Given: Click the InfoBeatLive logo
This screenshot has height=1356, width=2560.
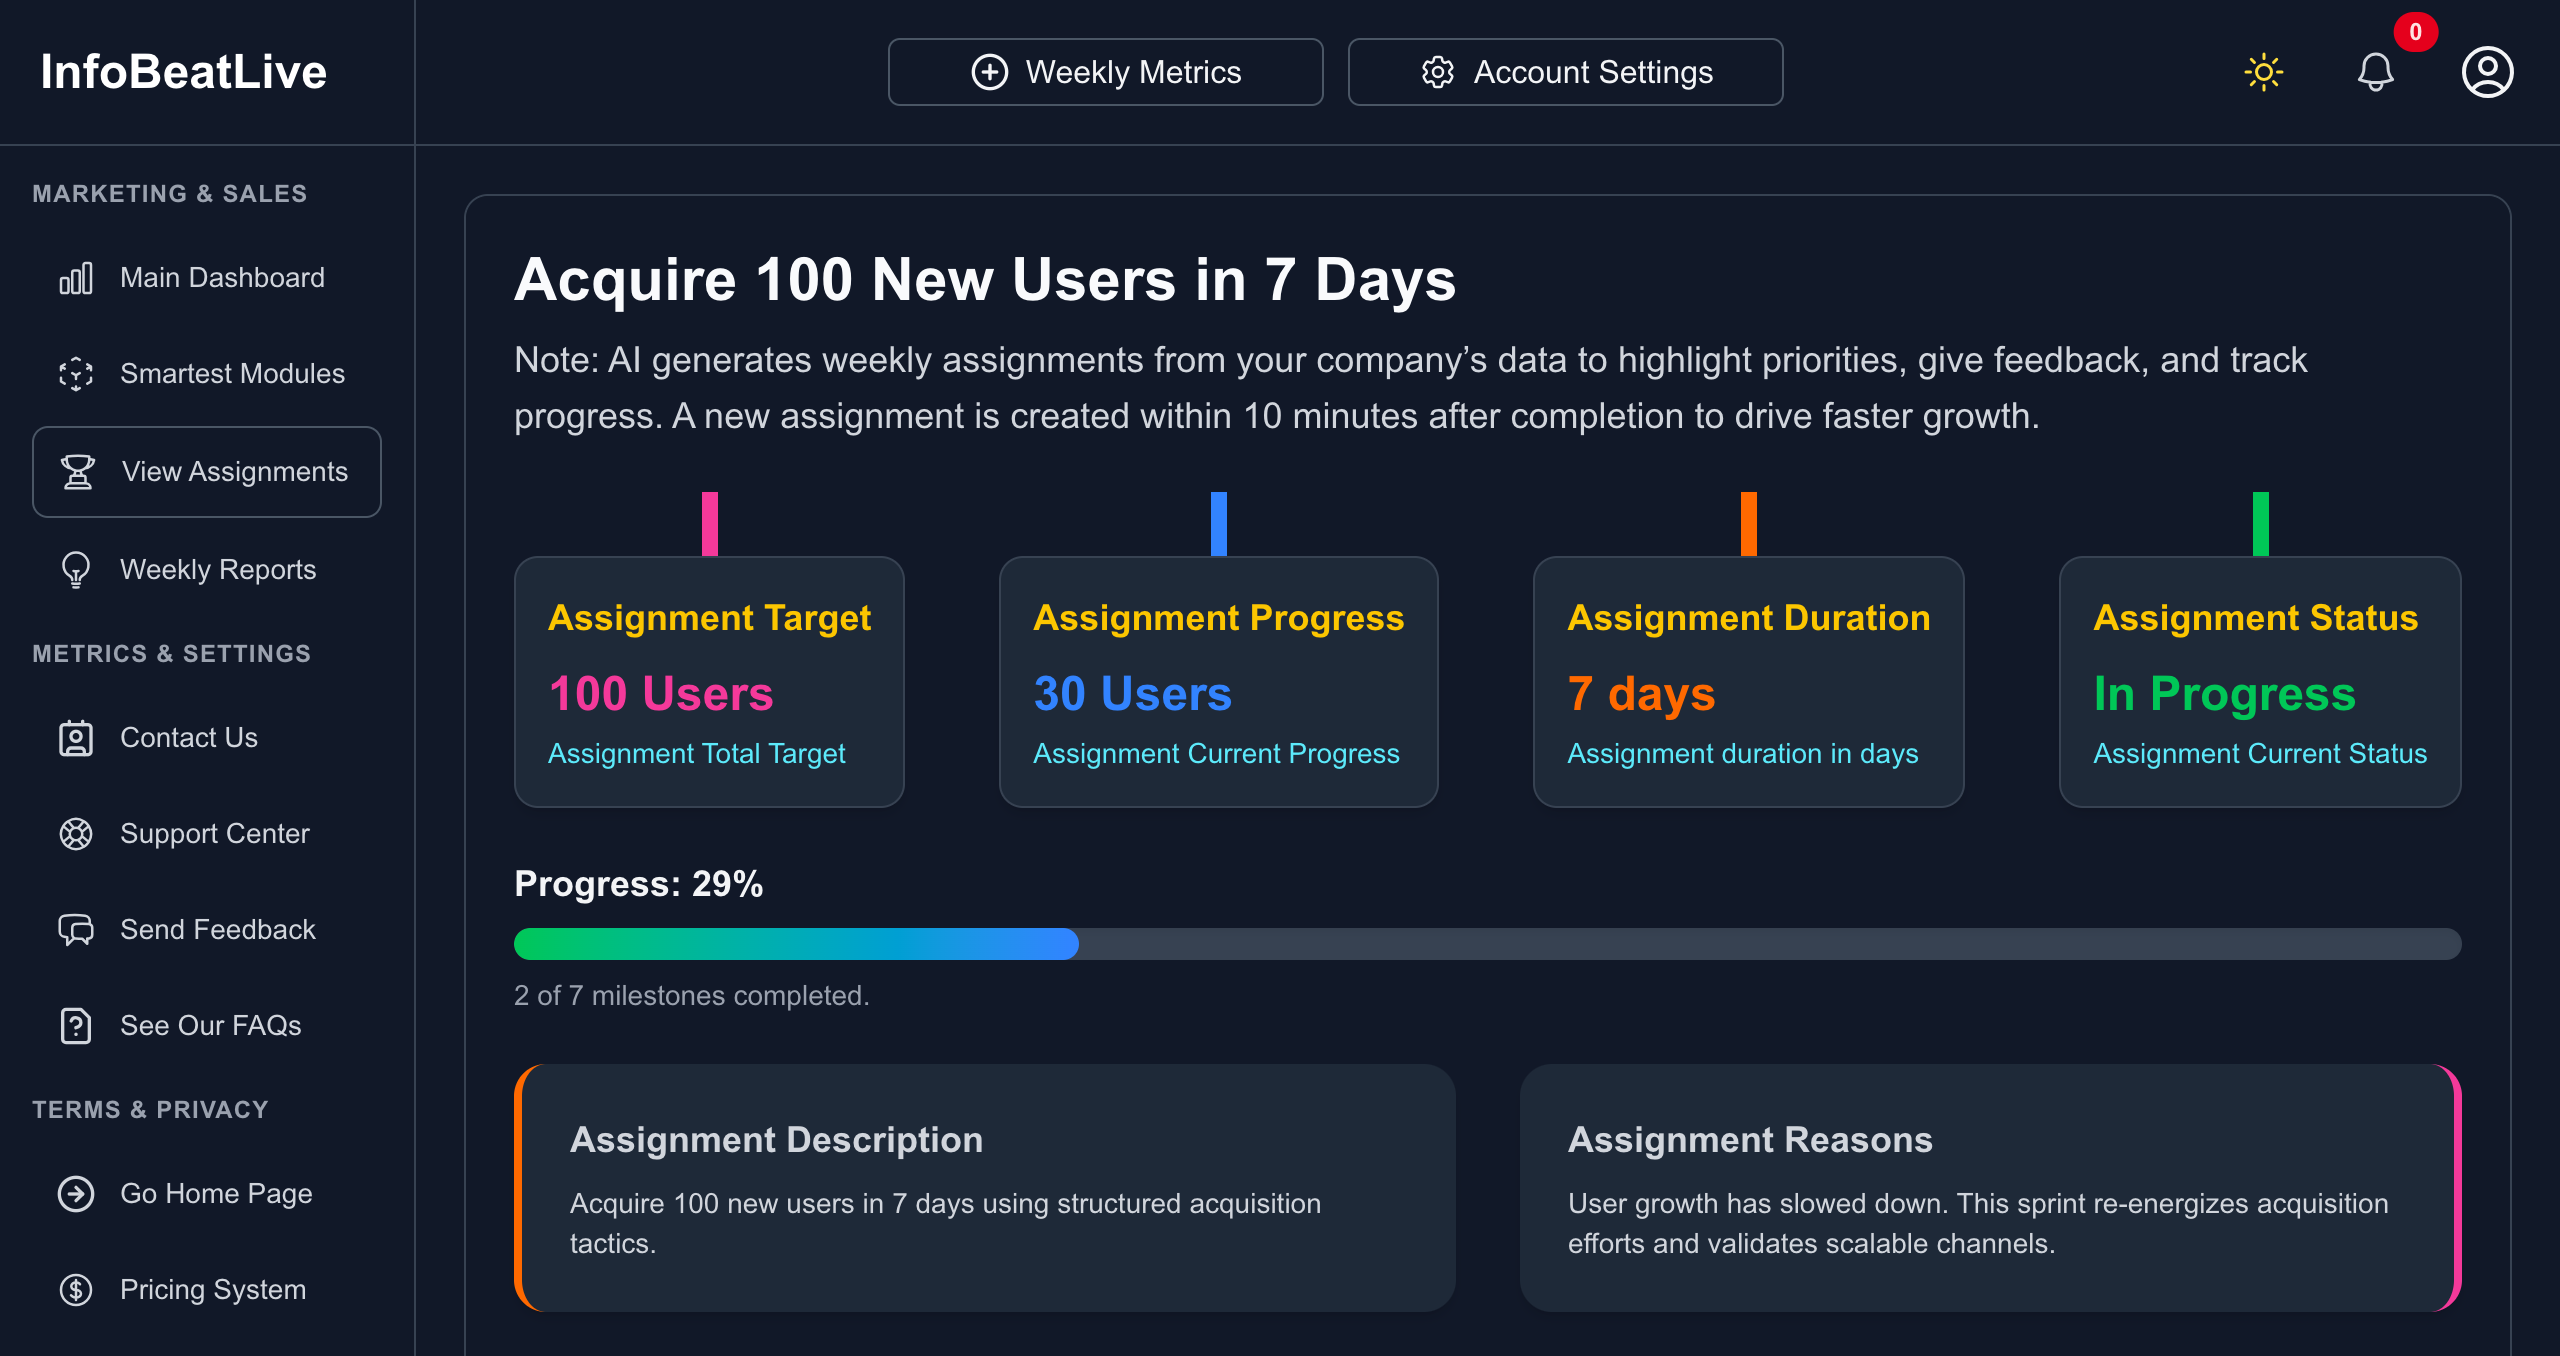Looking at the screenshot, I should (184, 72).
